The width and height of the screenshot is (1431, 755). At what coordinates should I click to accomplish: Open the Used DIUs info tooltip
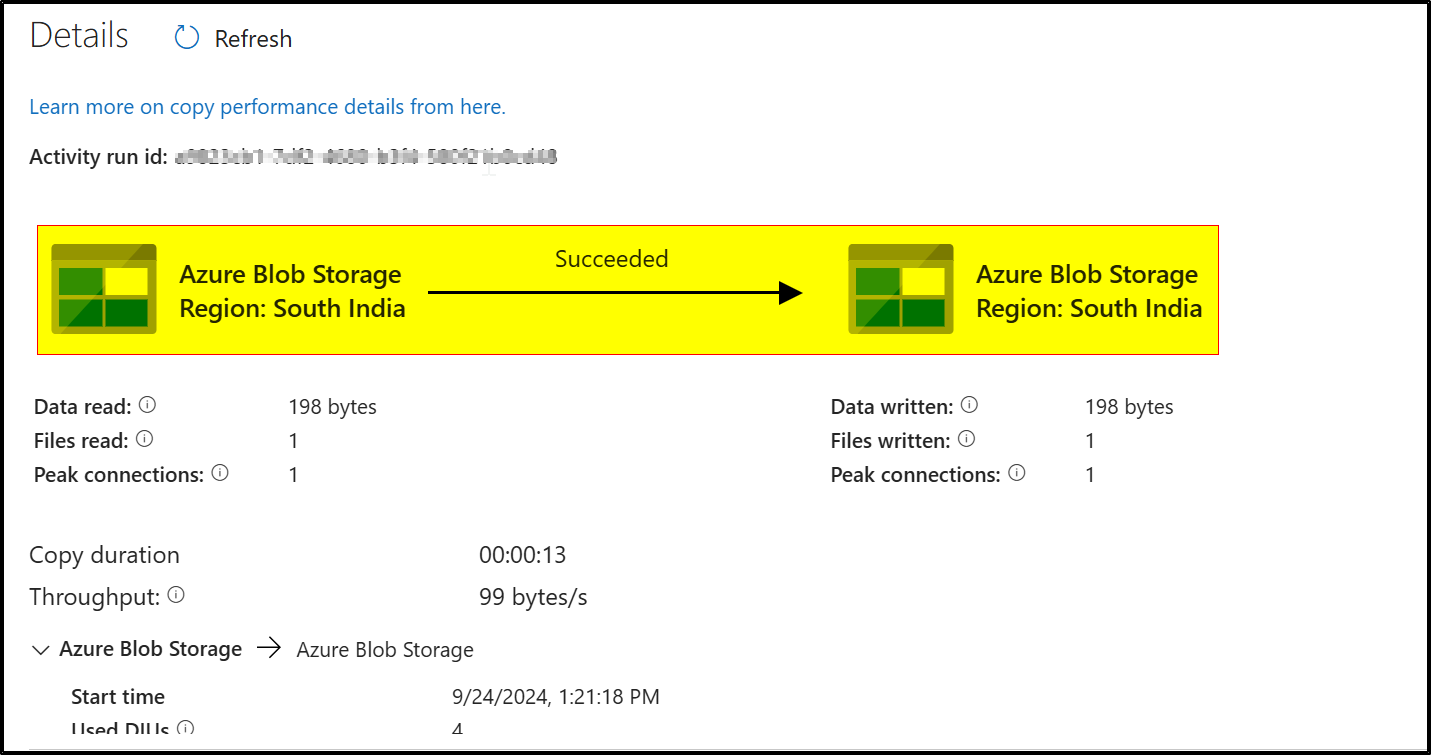(x=184, y=731)
